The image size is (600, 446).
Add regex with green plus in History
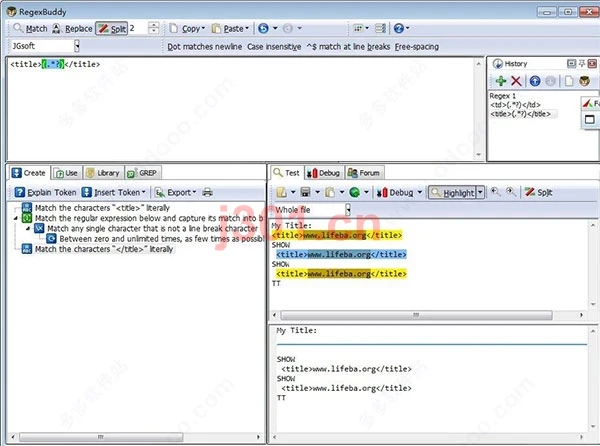[501, 81]
